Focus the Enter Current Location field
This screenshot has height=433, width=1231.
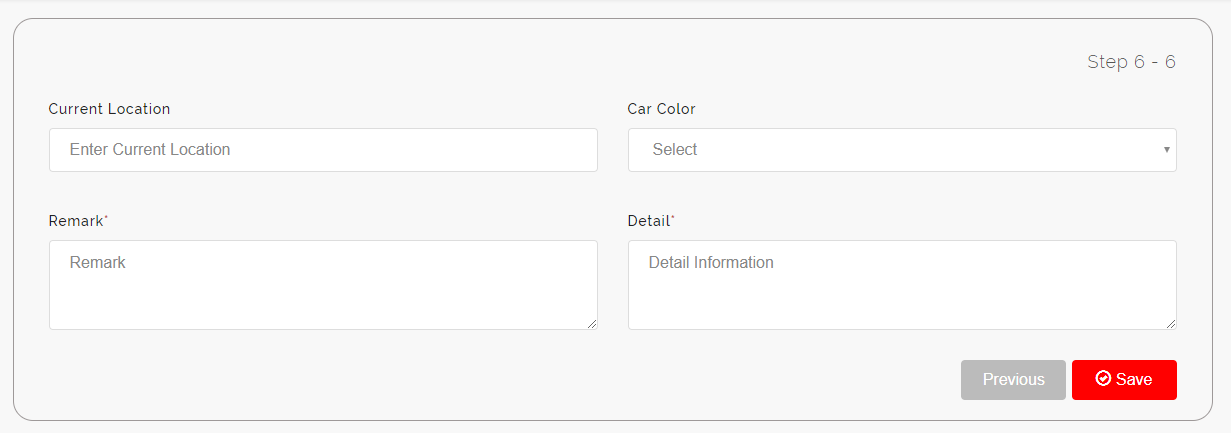point(323,150)
